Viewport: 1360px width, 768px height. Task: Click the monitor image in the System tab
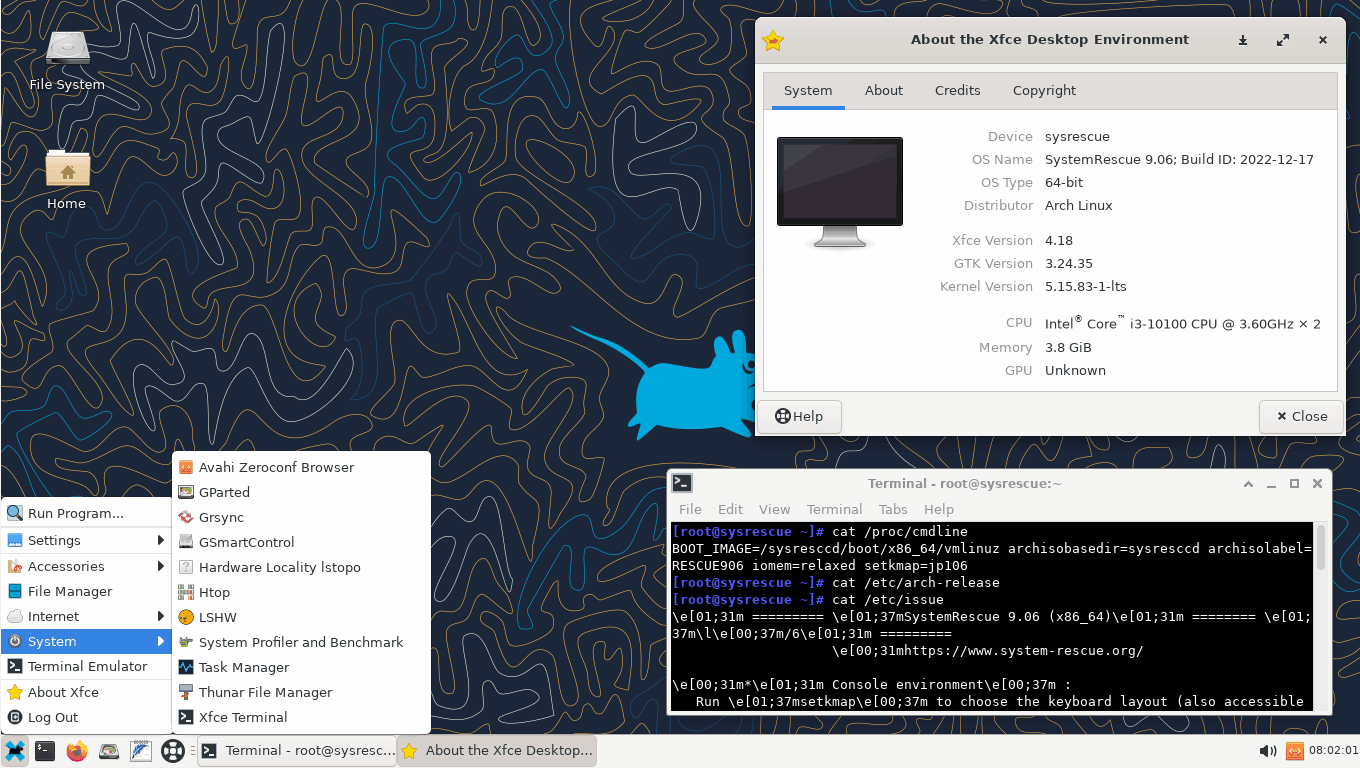(x=840, y=192)
